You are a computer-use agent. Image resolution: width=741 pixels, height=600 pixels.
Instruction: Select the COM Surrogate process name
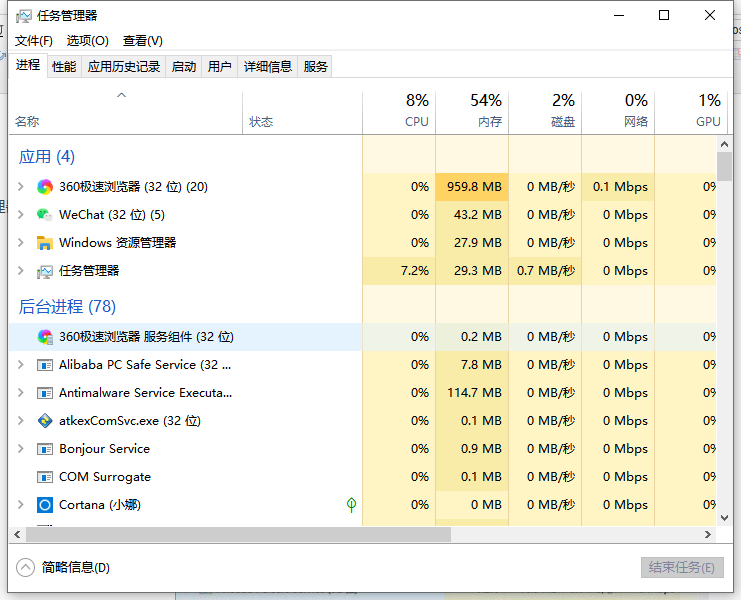tap(105, 477)
